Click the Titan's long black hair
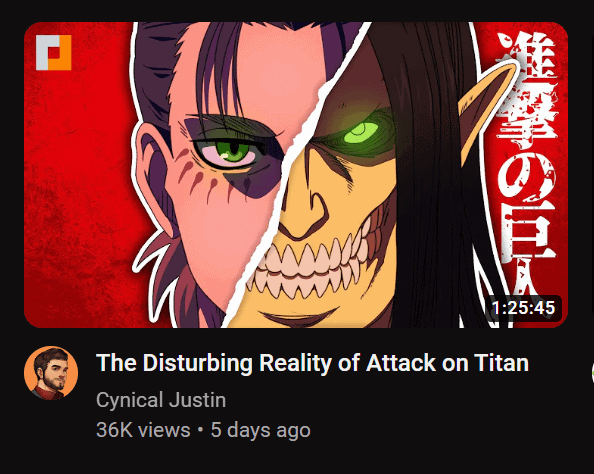Image resolution: width=594 pixels, height=474 pixels. (x=428, y=171)
